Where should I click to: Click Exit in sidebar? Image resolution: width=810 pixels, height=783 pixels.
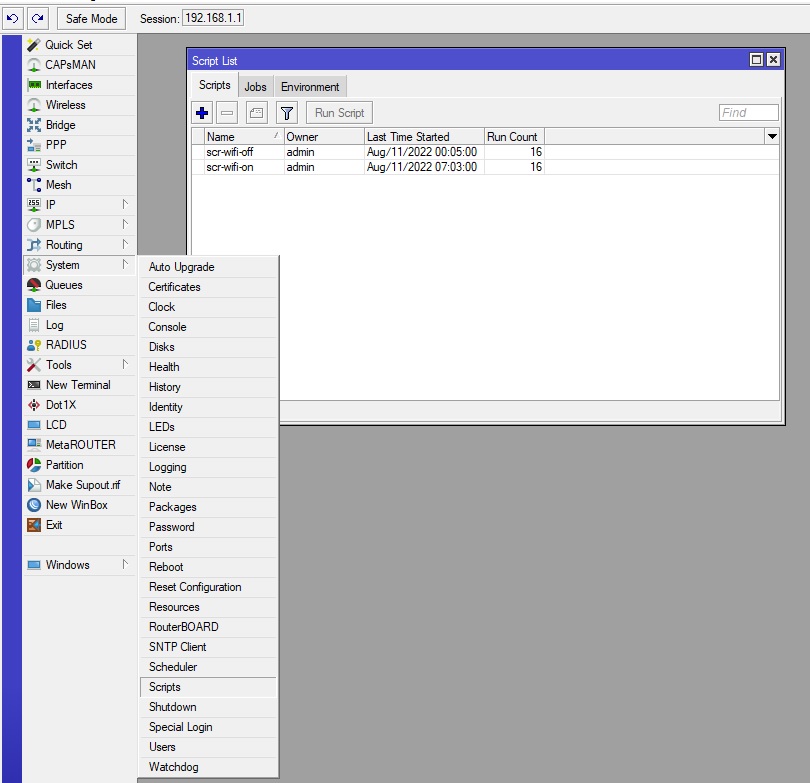click(80, 525)
